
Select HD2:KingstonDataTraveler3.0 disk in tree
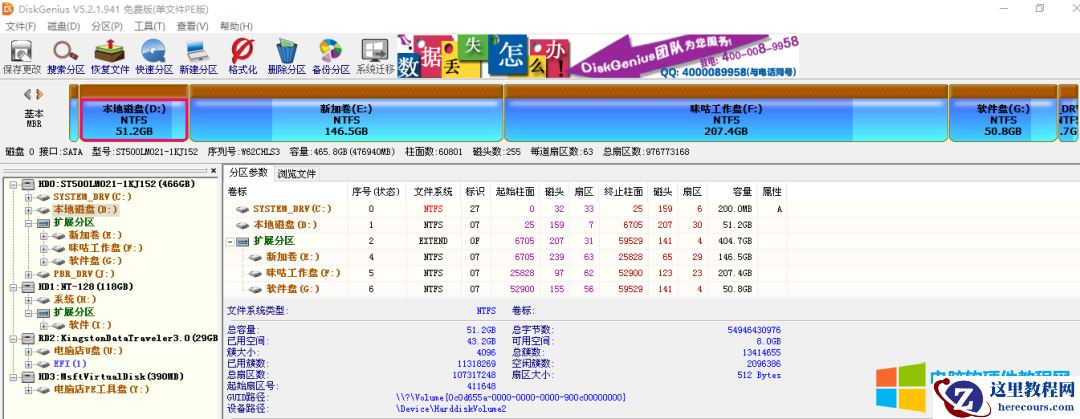127,338
